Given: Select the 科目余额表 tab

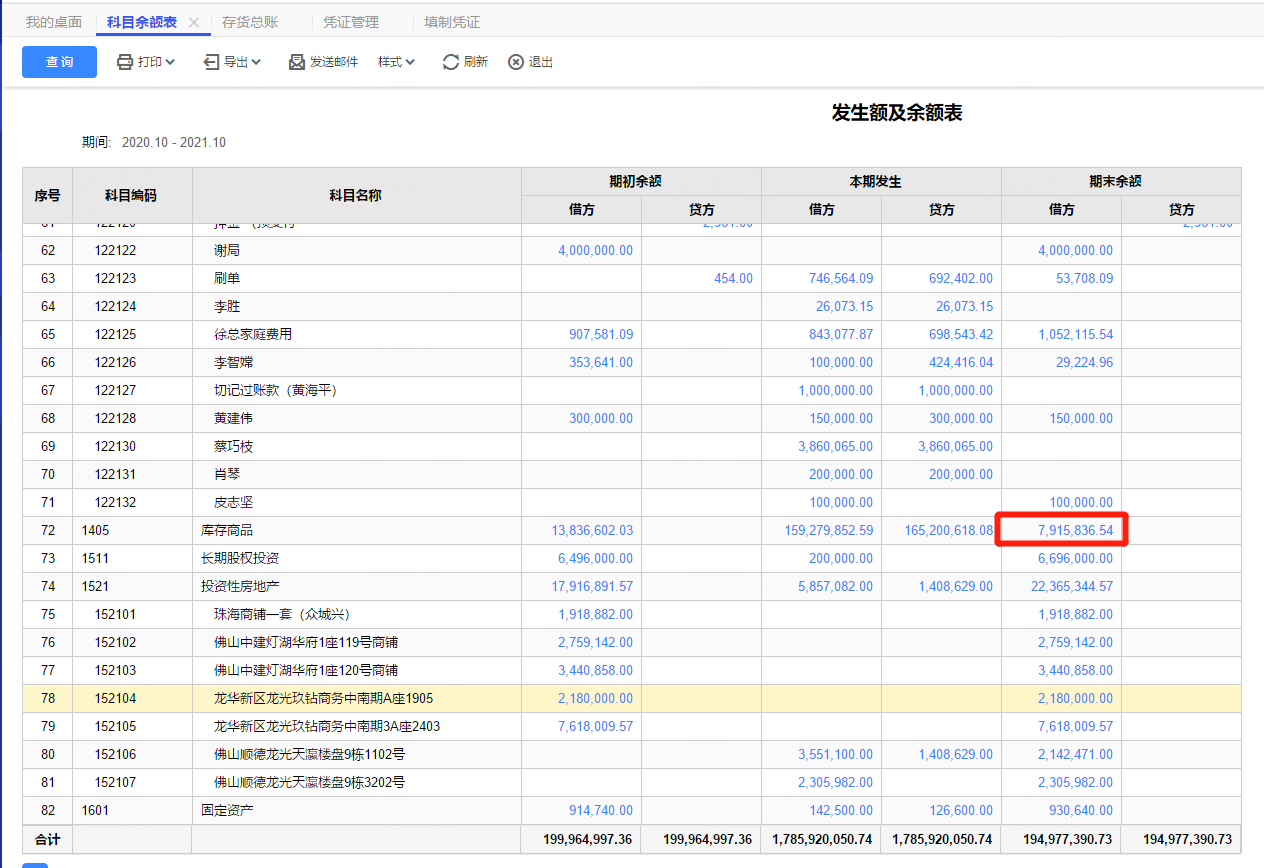Looking at the screenshot, I should [x=143, y=22].
